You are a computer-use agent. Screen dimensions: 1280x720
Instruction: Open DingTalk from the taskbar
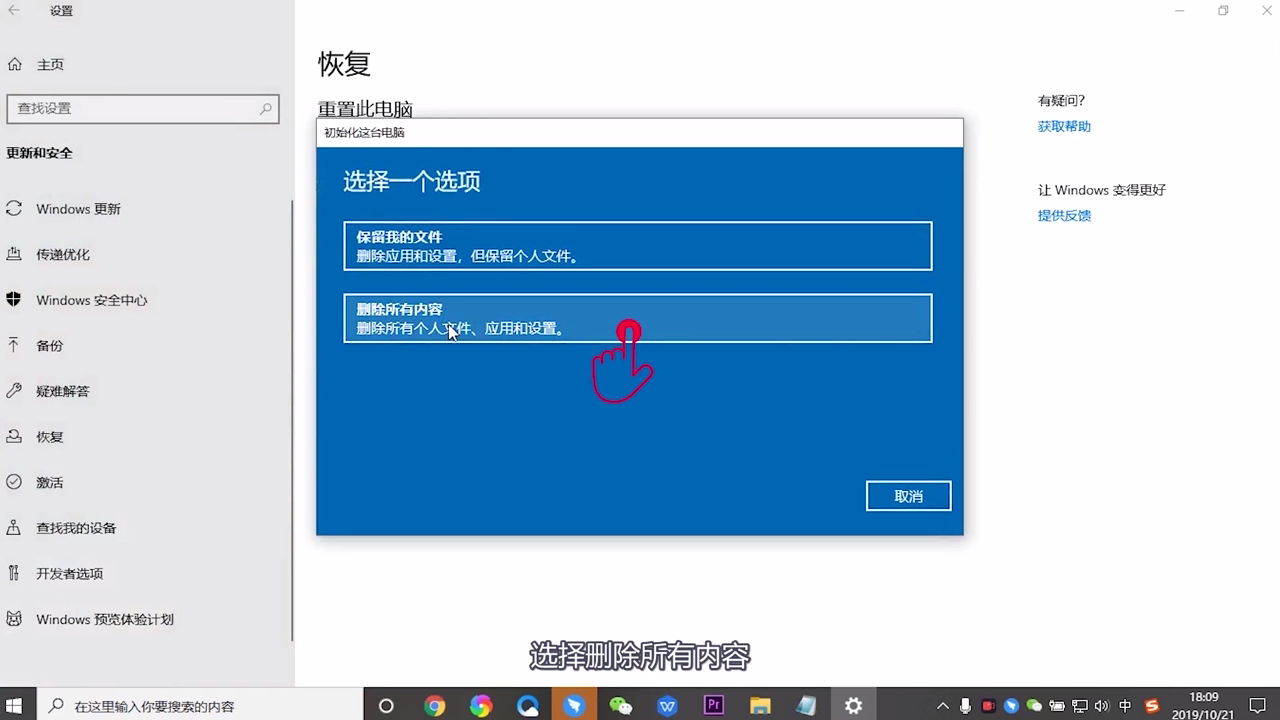pyautogui.click(x=575, y=704)
